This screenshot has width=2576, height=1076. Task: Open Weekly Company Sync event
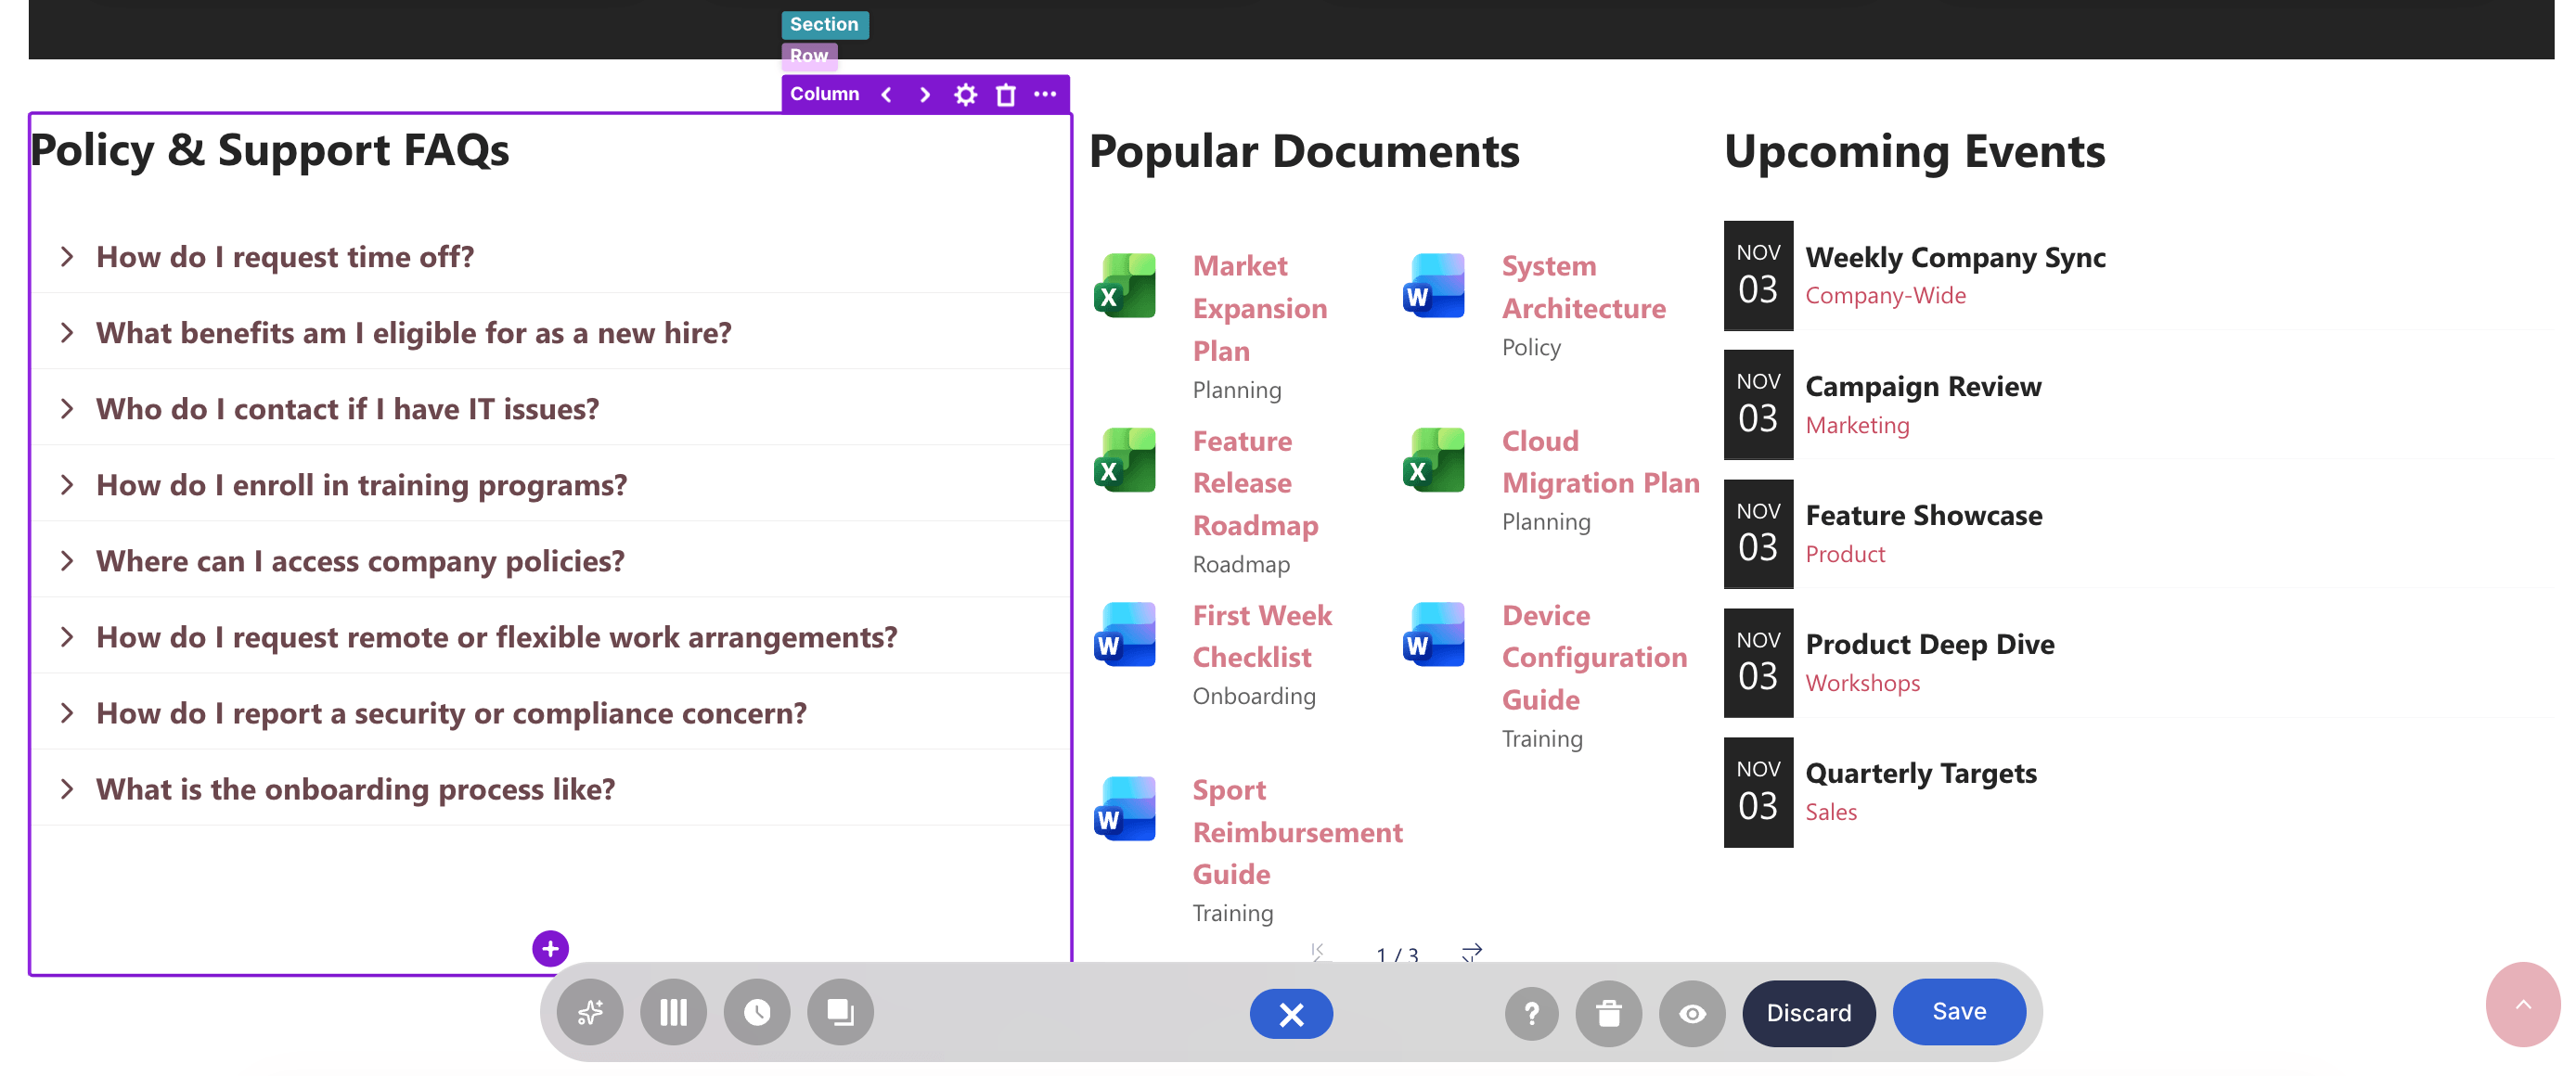(x=1955, y=257)
